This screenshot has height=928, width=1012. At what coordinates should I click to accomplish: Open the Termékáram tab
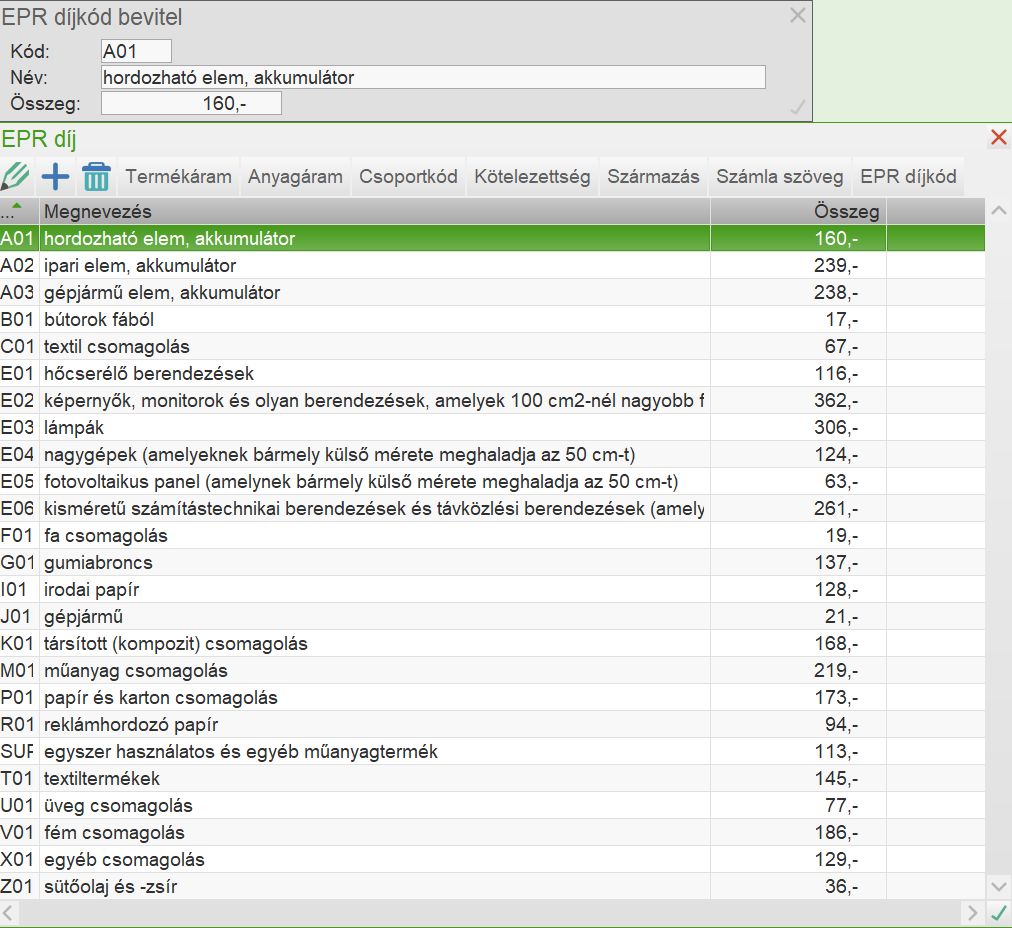point(178,177)
